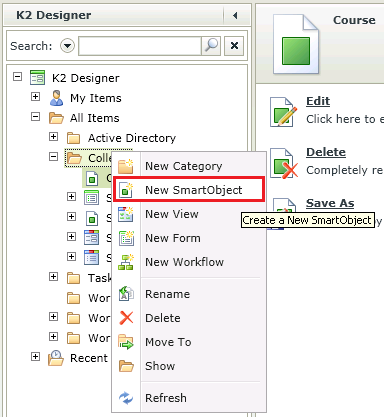Select New SmartObject from the context menu

point(189,190)
